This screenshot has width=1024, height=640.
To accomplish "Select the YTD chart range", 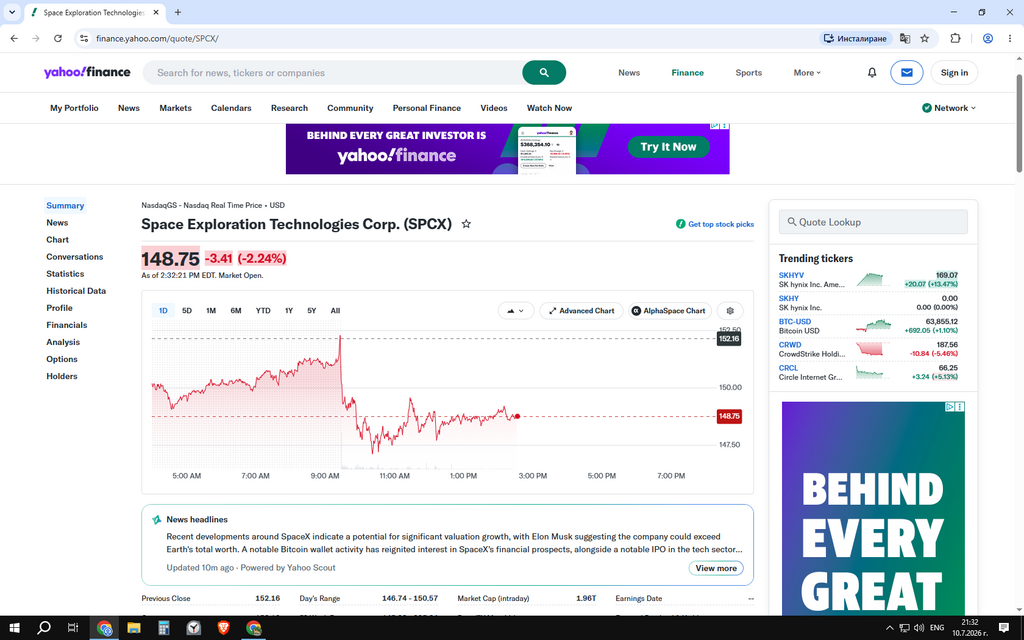I will 263,311.
